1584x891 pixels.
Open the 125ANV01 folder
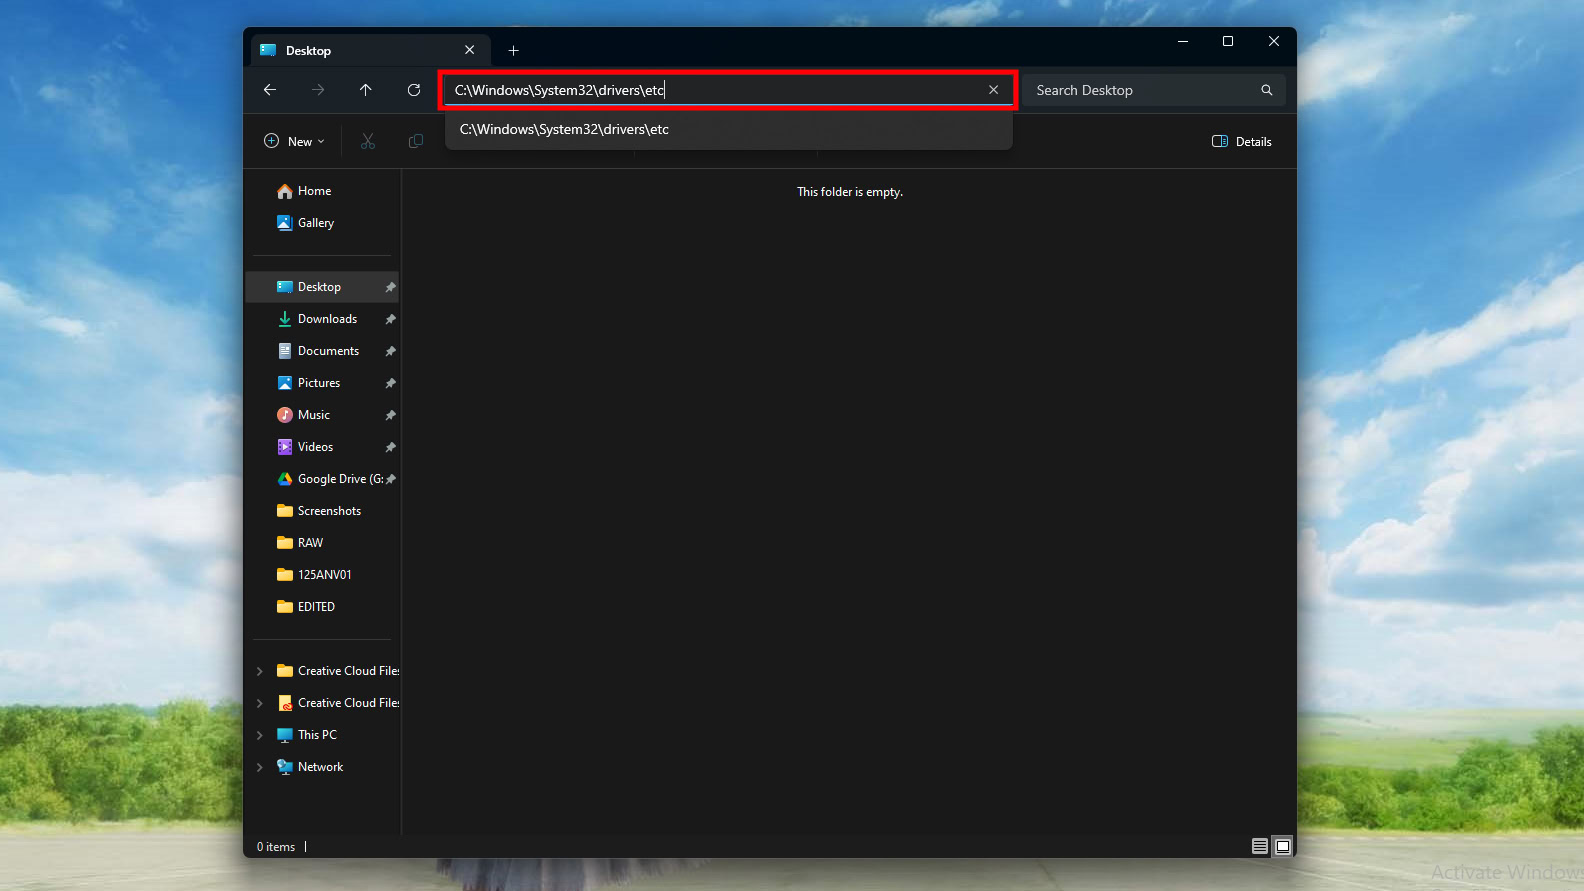324,575
